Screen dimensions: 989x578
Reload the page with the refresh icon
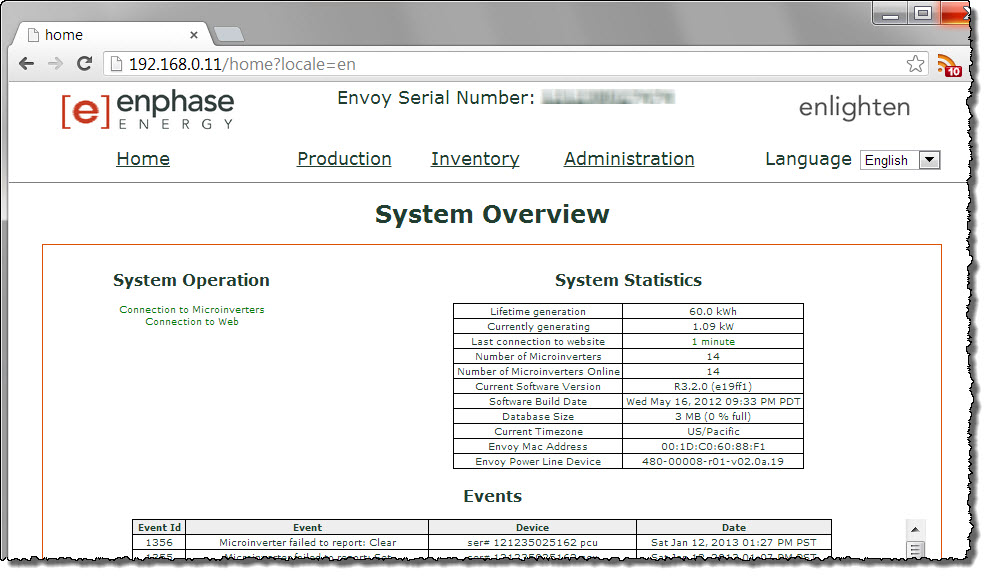click(x=84, y=62)
